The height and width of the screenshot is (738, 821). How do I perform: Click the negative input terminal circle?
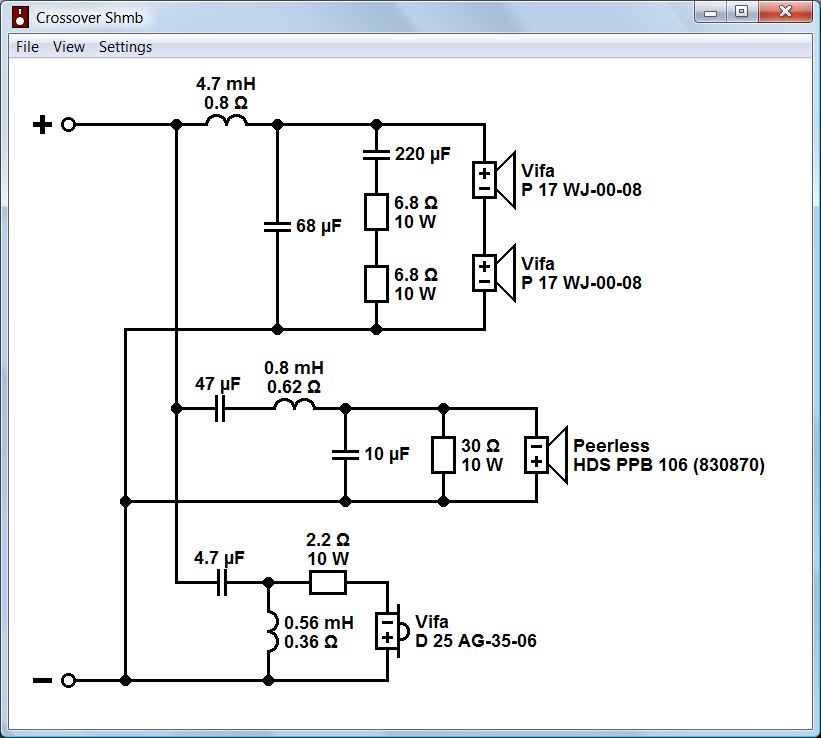click(x=69, y=680)
